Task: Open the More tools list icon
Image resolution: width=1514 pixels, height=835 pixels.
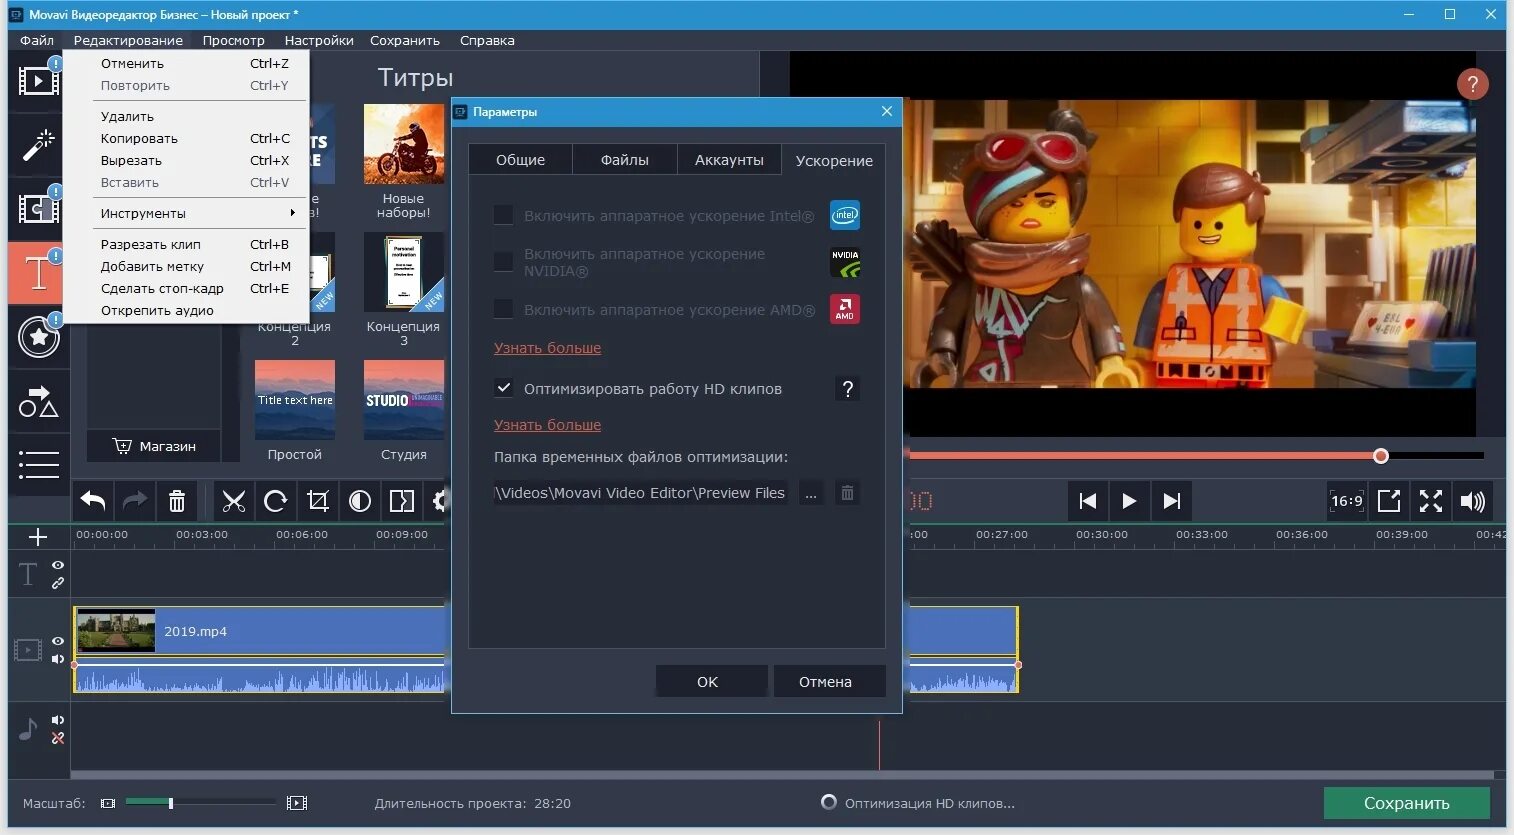Action: 38,465
